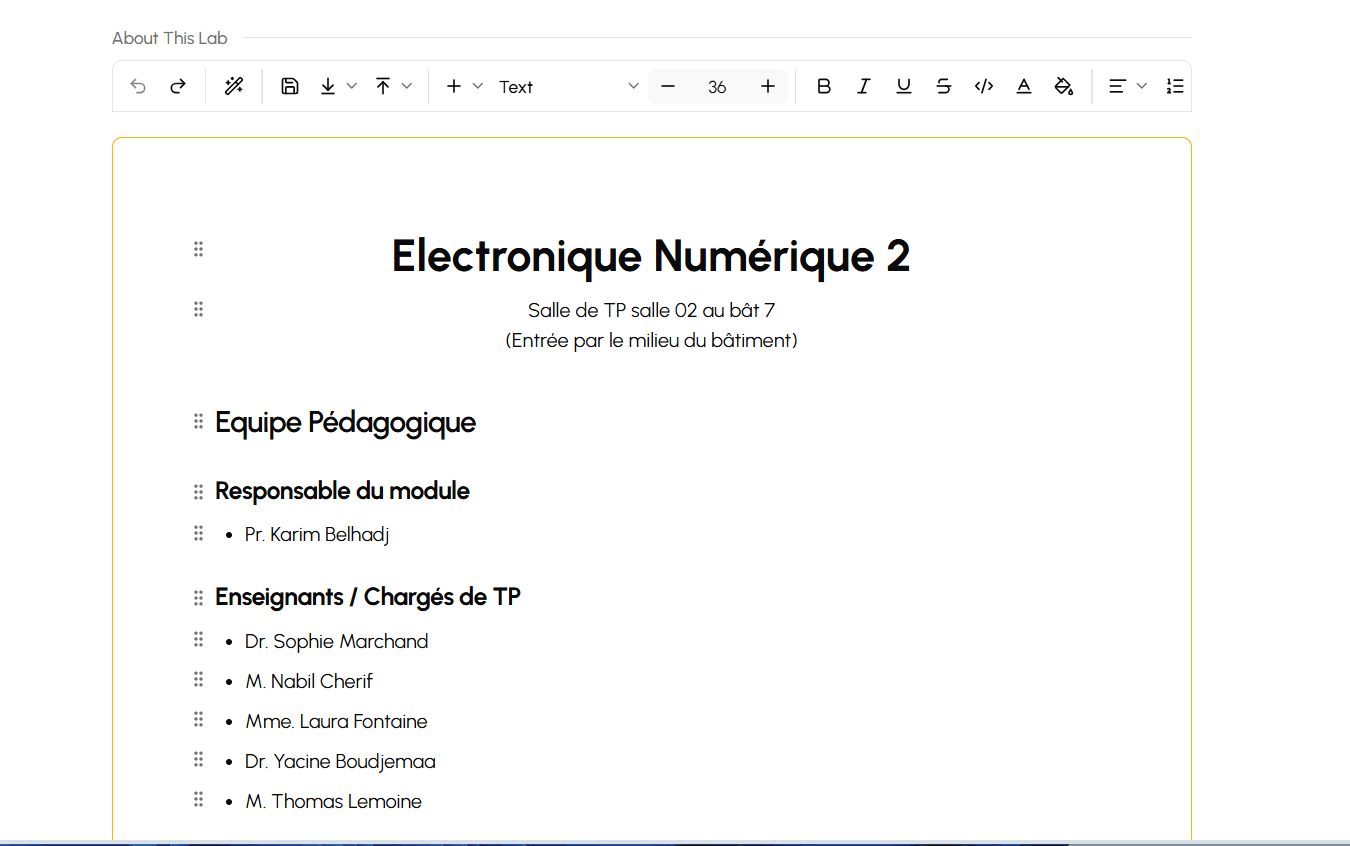
Task: Click drag handle beside Responsable du module
Action: pyautogui.click(x=198, y=492)
